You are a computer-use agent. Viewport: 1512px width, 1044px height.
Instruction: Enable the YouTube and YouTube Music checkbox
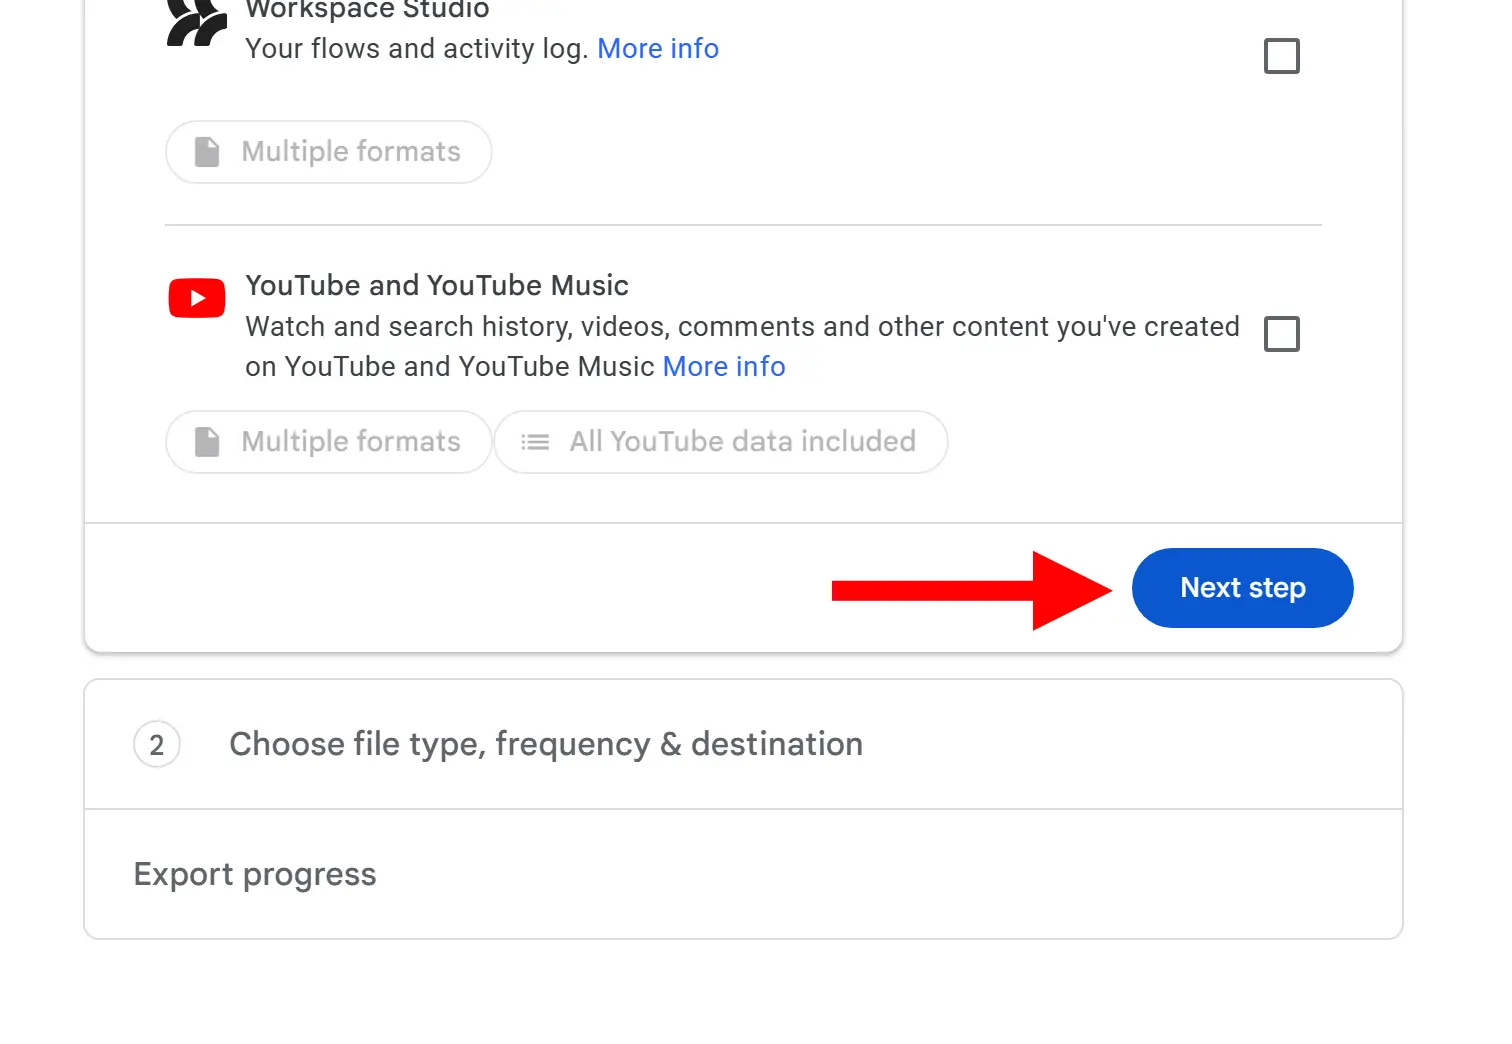pos(1281,334)
